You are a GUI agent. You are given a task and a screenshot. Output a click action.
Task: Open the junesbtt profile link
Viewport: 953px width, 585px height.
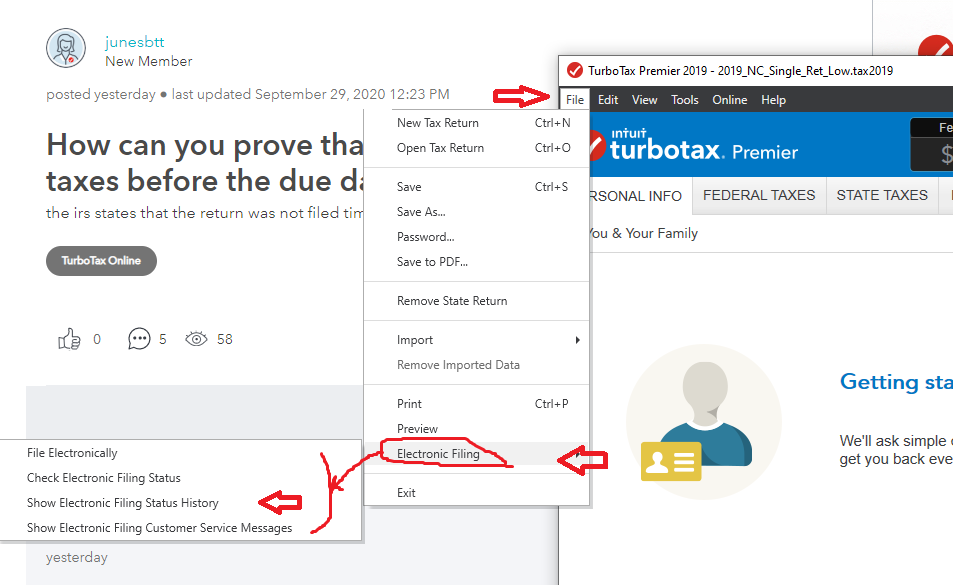(x=134, y=42)
